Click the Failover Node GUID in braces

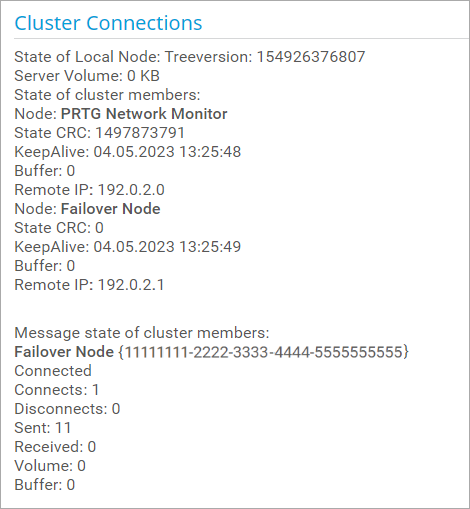(263, 352)
